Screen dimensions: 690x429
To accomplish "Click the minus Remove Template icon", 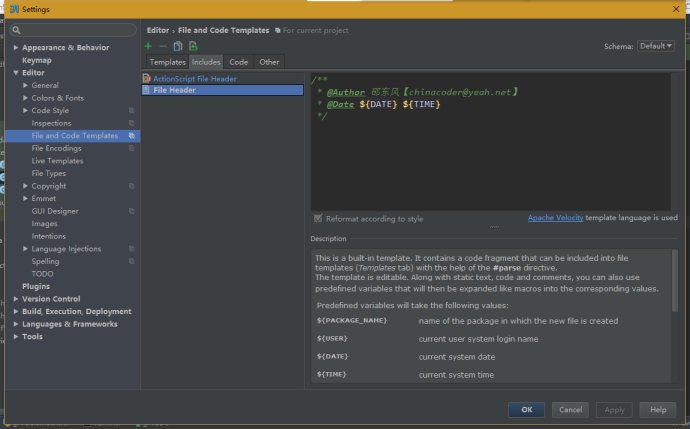I will point(163,46).
